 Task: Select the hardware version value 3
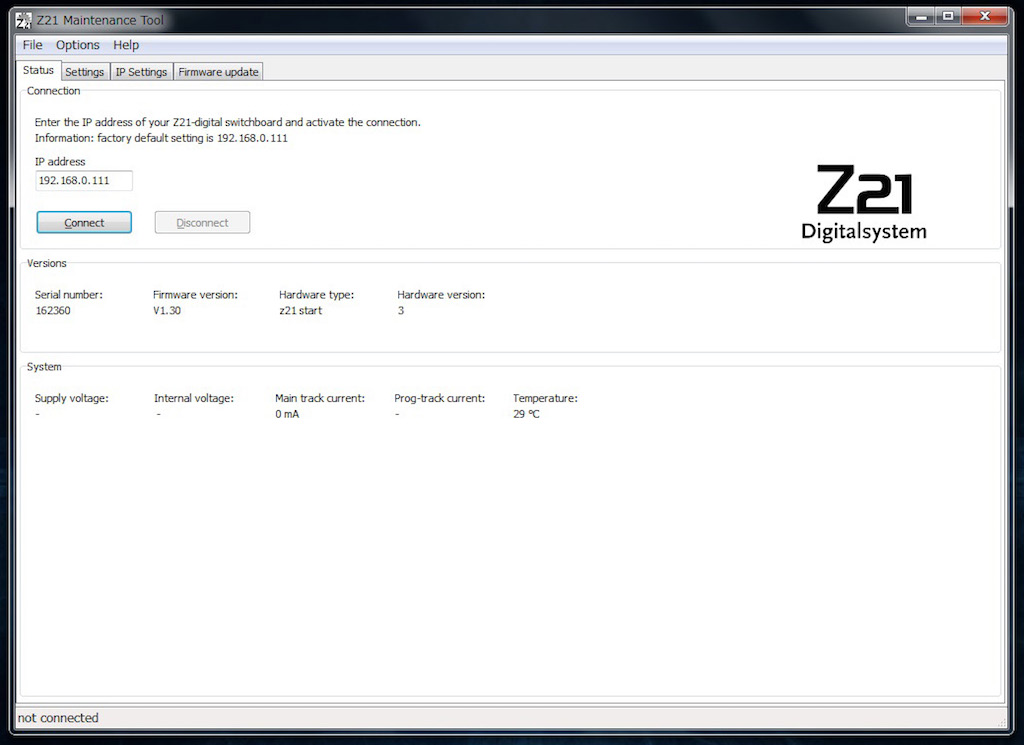(401, 311)
